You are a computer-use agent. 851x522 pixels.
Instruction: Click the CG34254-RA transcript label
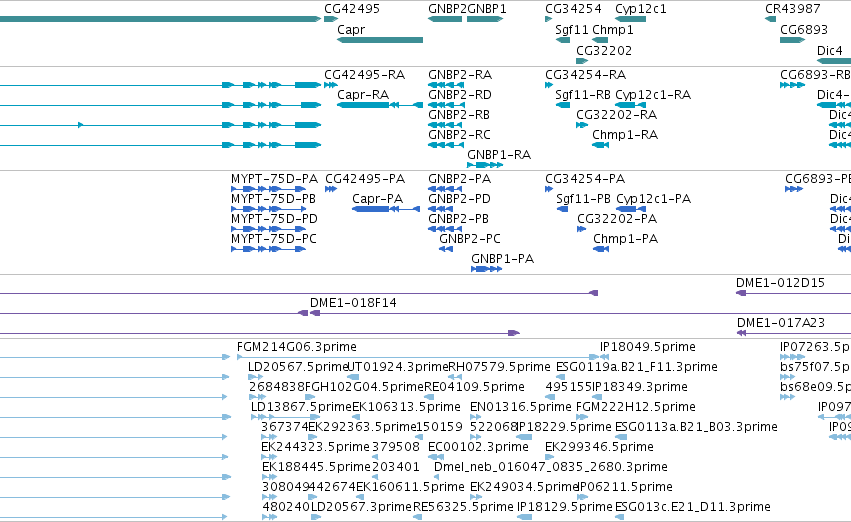tap(586, 75)
